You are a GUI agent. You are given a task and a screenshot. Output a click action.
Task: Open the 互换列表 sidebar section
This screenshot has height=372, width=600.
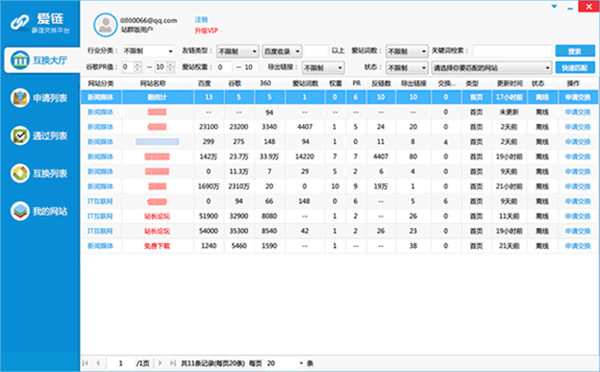40,173
